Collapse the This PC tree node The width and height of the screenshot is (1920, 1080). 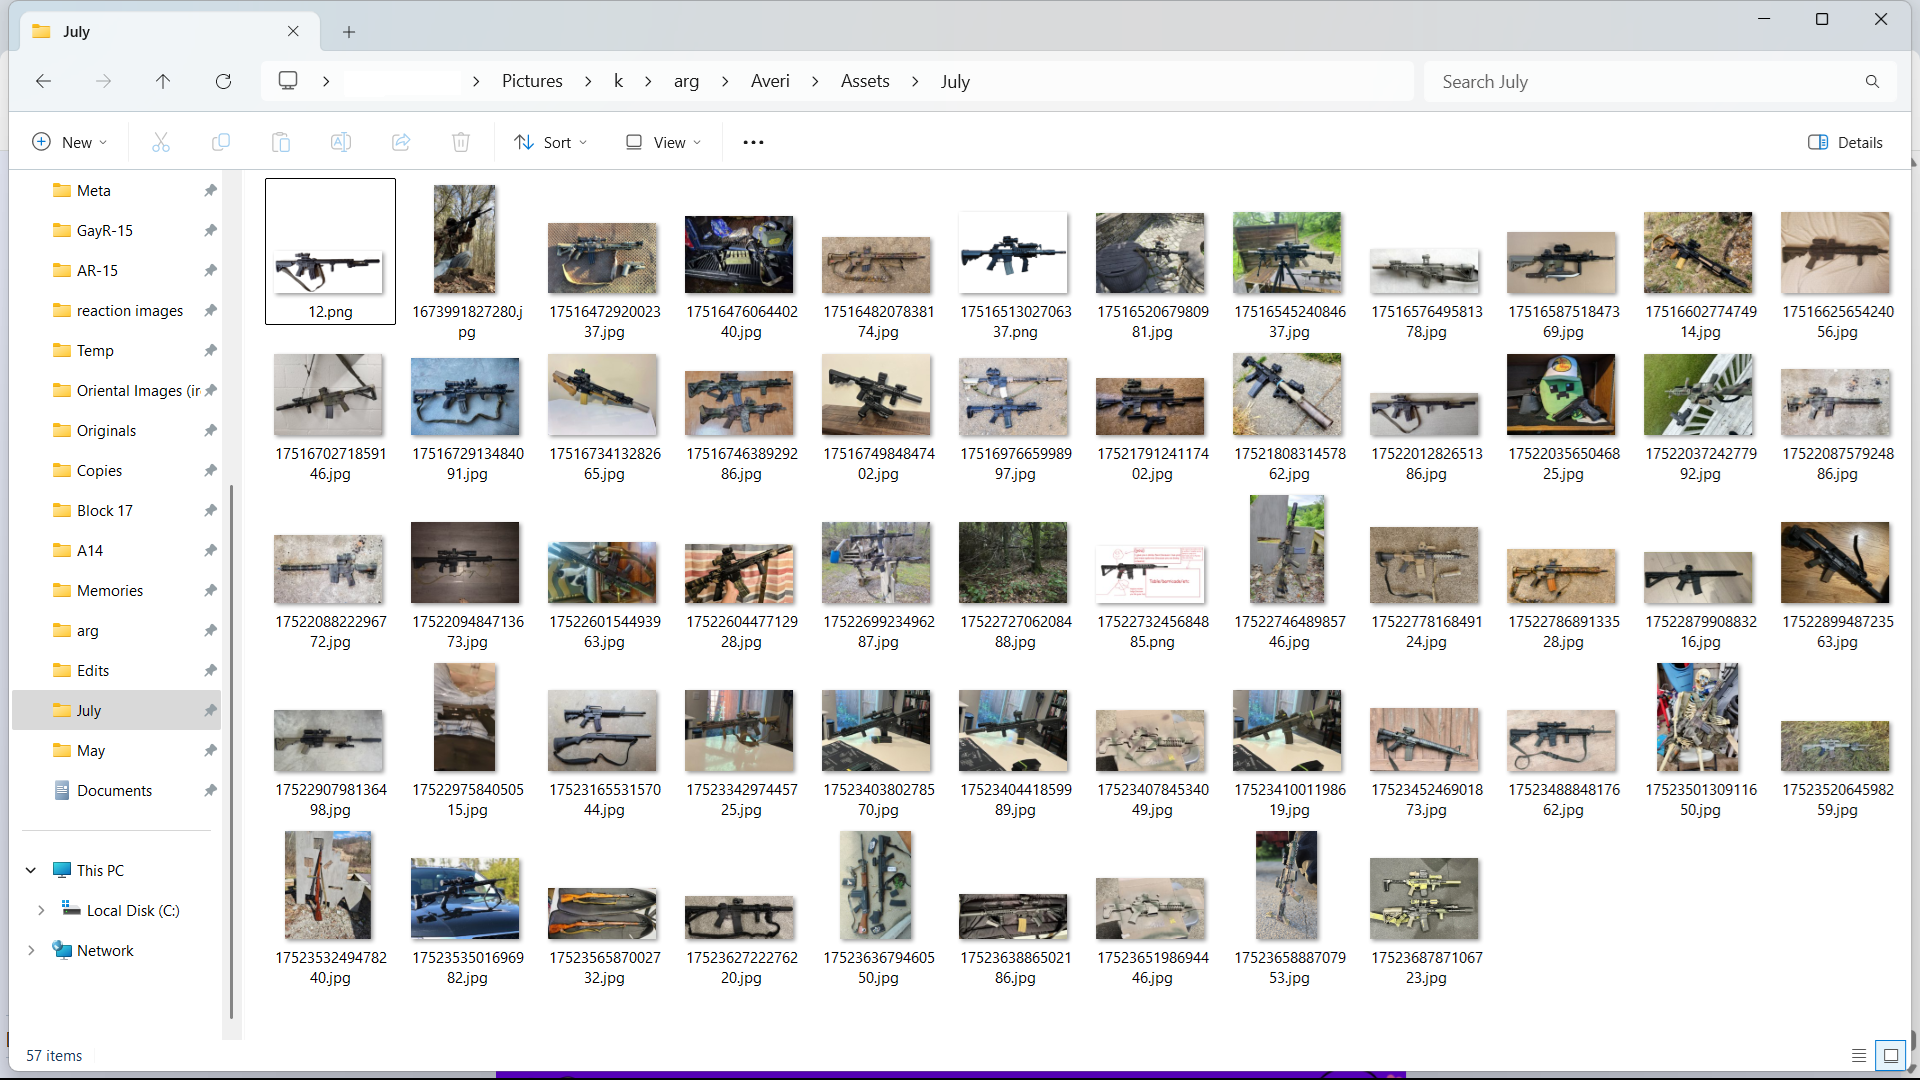click(x=31, y=870)
